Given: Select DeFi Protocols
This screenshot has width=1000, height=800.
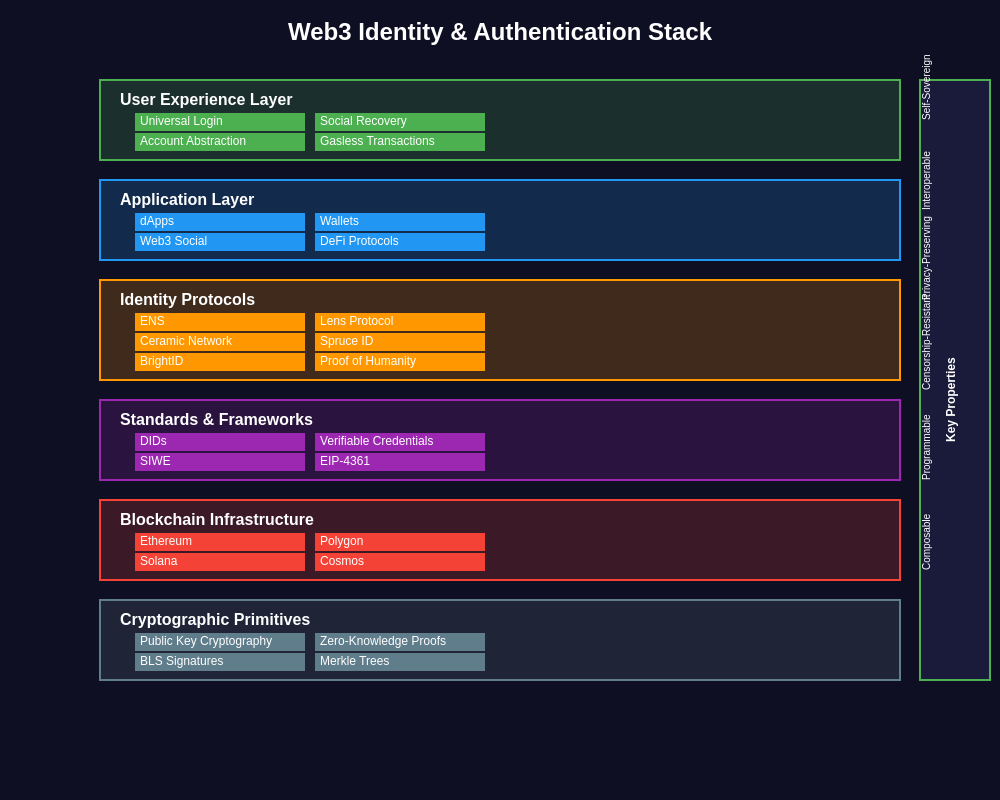Looking at the screenshot, I should click(x=400, y=242).
